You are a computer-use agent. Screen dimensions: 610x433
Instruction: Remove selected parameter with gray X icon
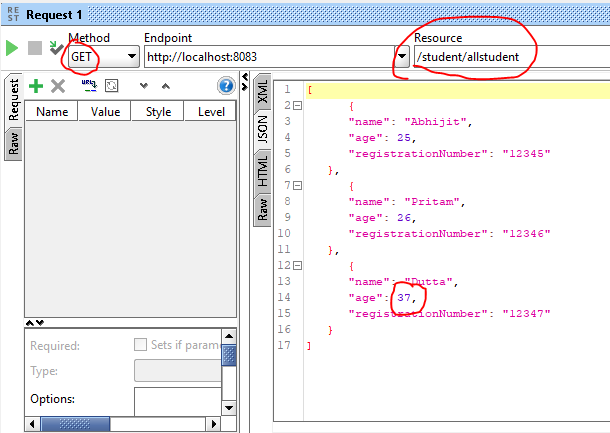pos(58,86)
